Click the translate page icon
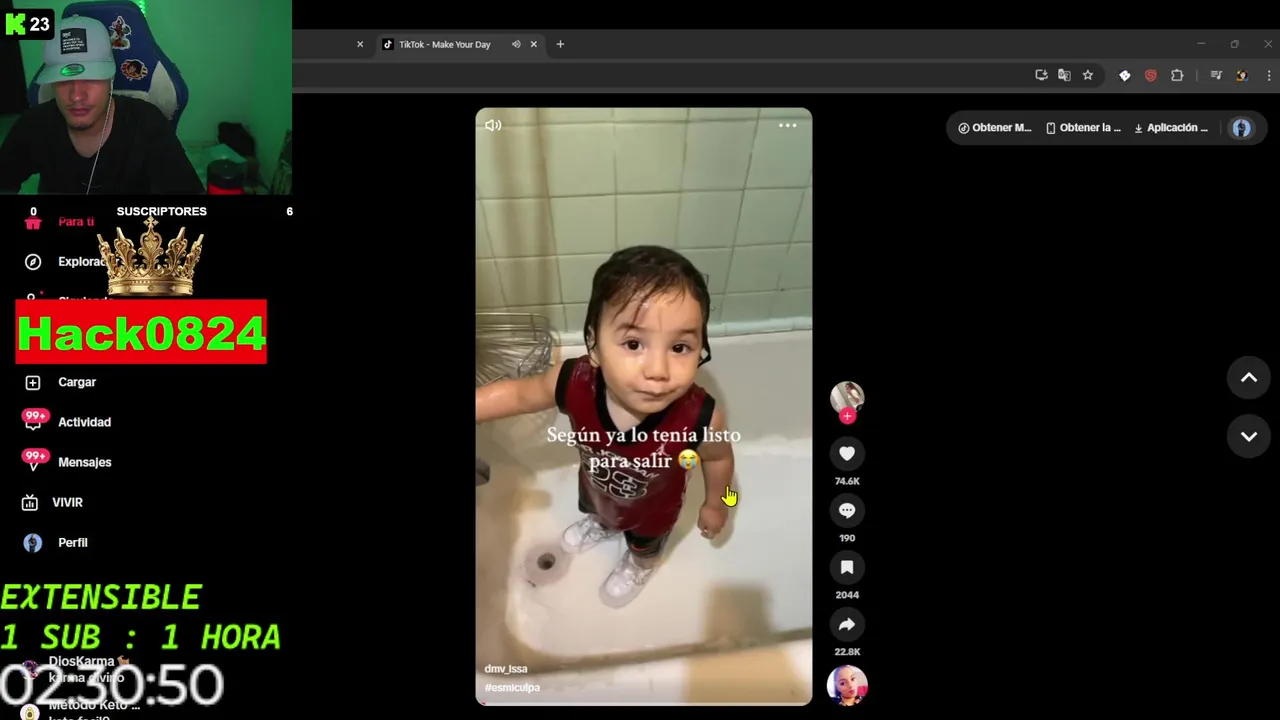Image resolution: width=1280 pixels, height=720 pixels. click(1064, 75)
